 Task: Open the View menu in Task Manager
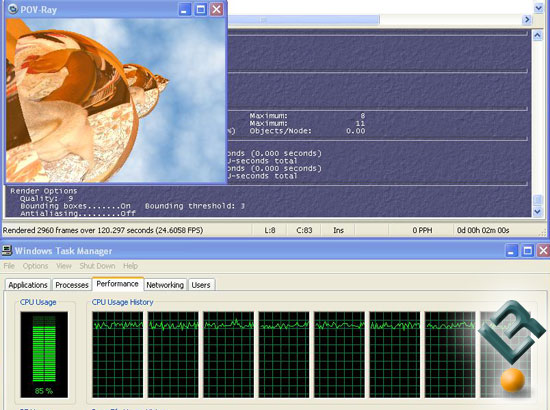64,266
